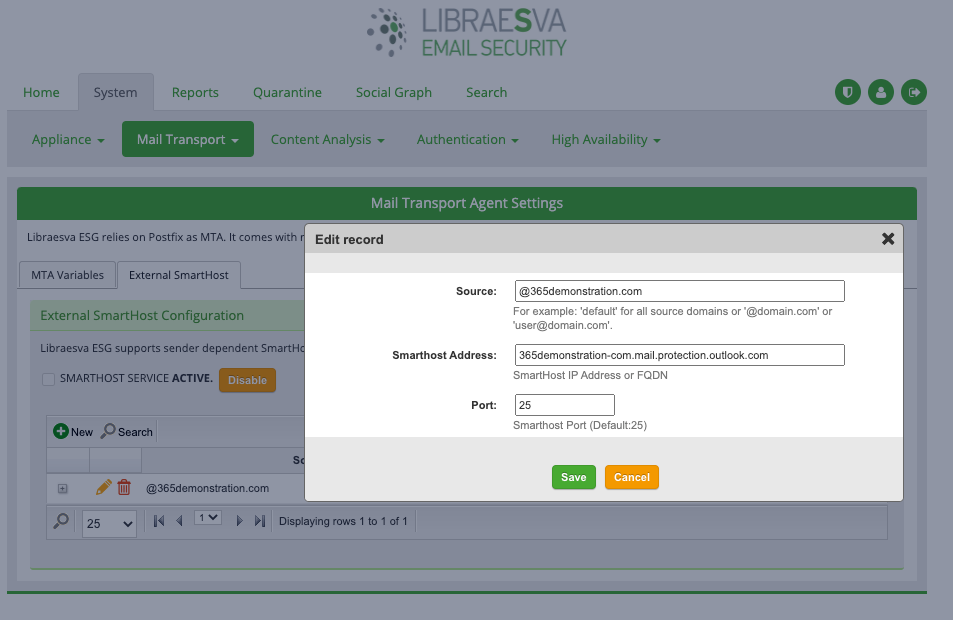
Task: Click the orange Cancel button
Action: (x=631, y=477)
